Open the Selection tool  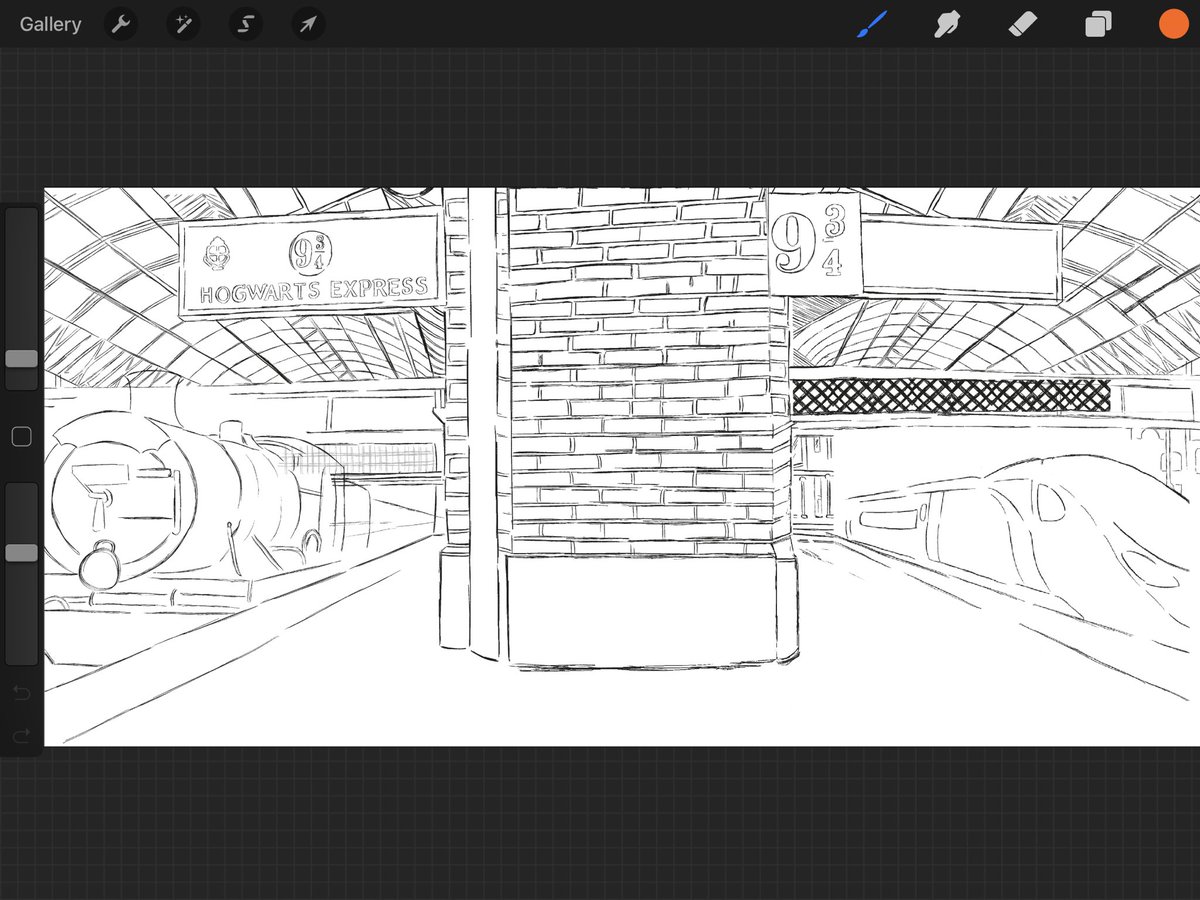click(245, 24)
